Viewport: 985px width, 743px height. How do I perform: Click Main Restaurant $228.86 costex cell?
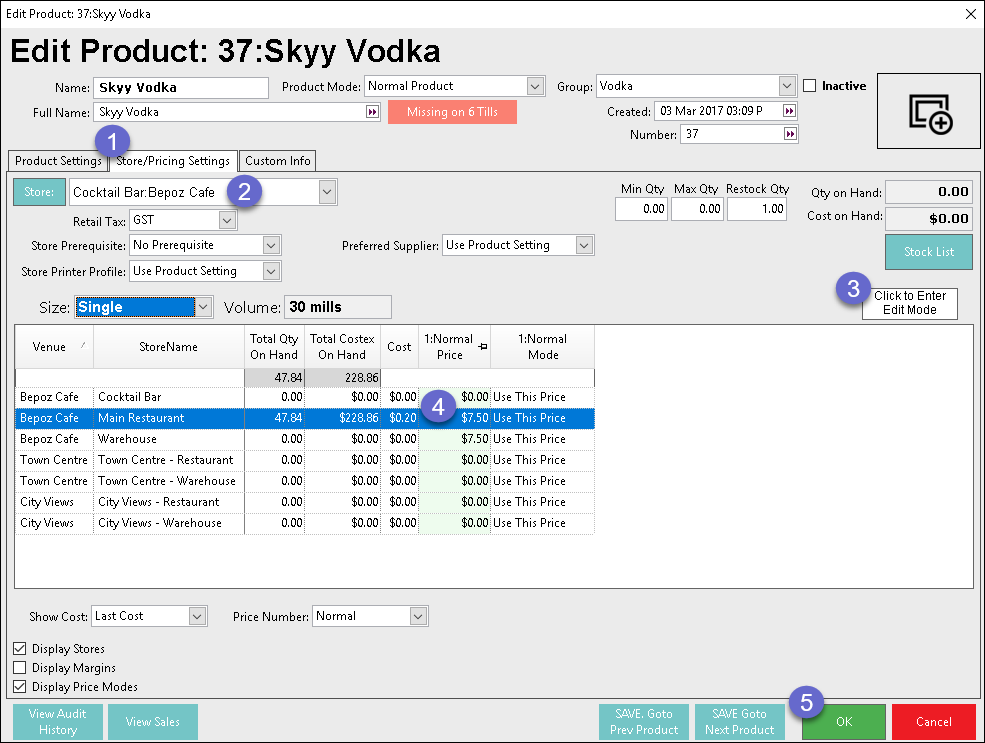coord(342,418)
